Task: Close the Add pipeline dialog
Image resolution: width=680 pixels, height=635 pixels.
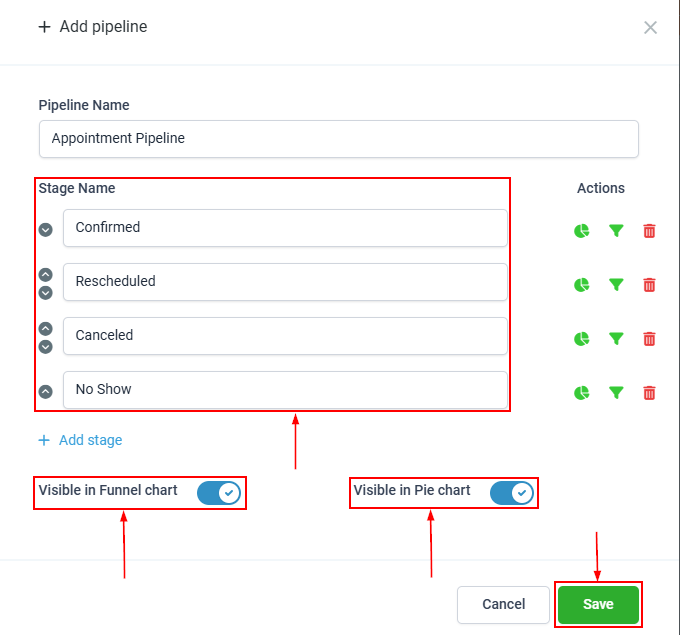Action: click(x=650, y=28)
